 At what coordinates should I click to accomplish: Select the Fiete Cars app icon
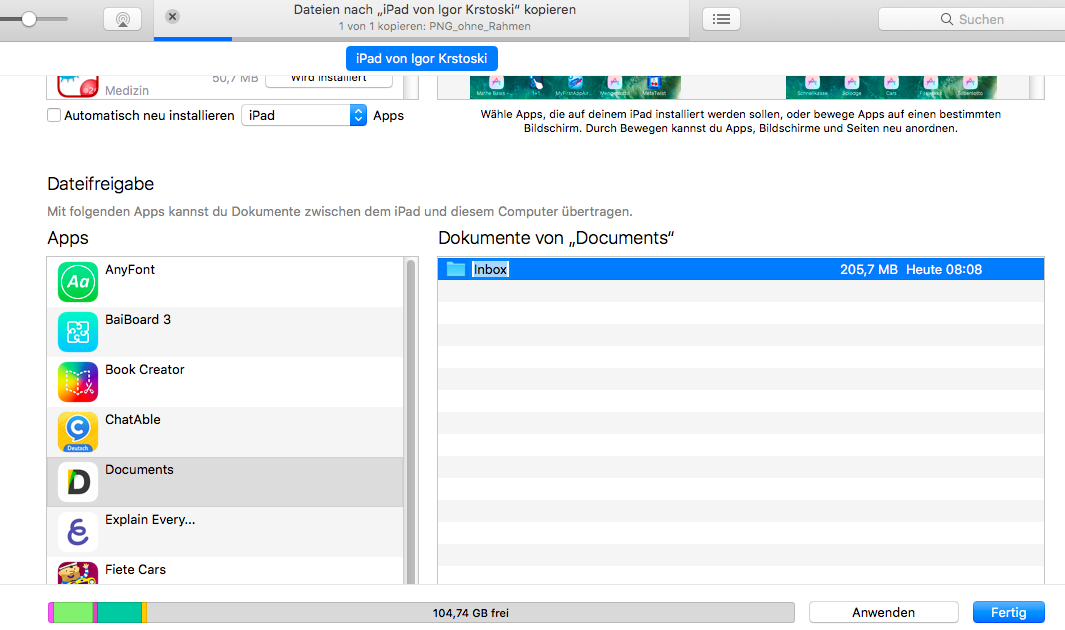pyautogui.click(x=78, y=574)
